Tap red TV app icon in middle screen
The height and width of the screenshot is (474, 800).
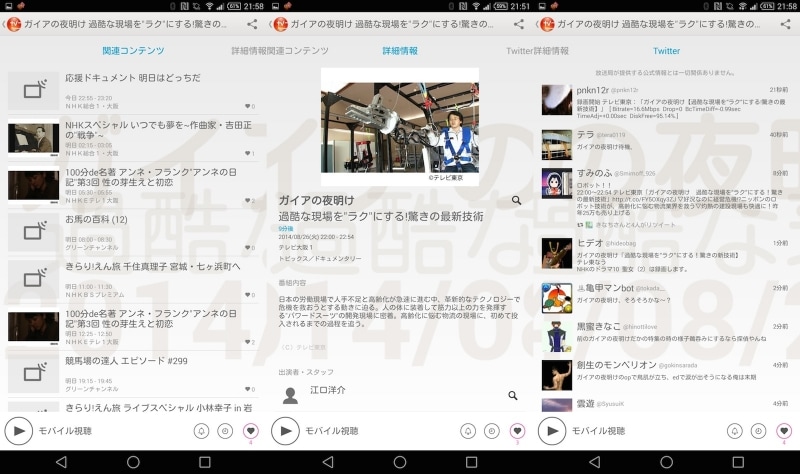tap(281, 24)
